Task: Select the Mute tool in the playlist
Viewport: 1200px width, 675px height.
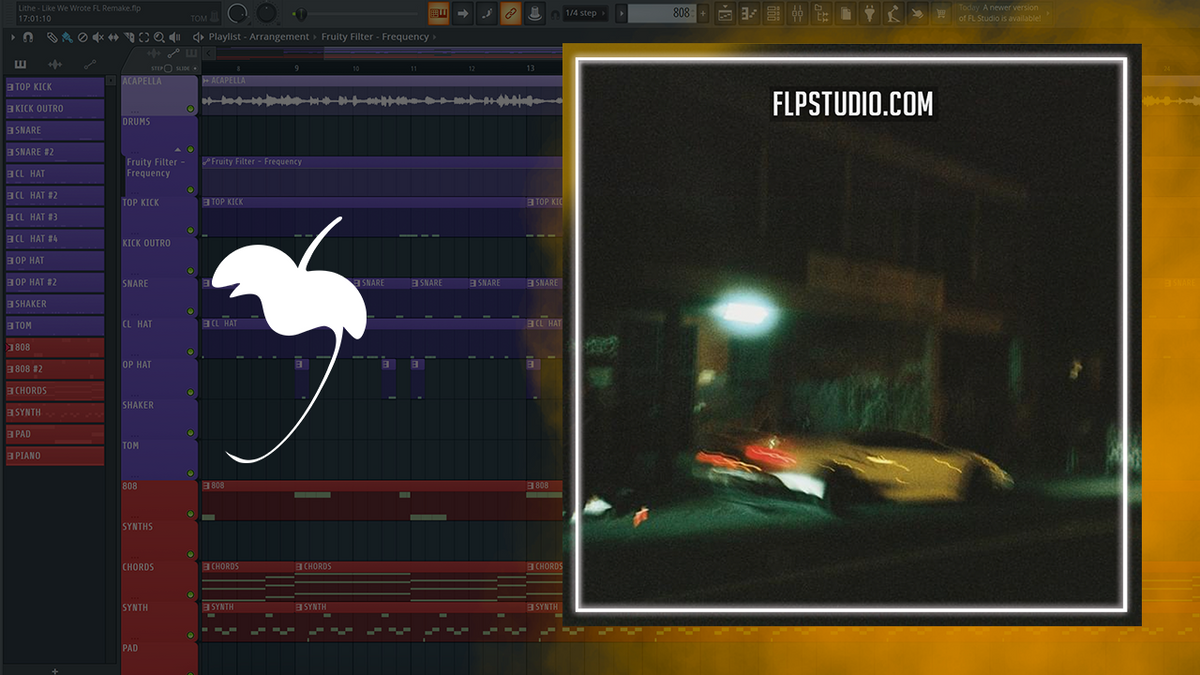Action: click(98, 37)
